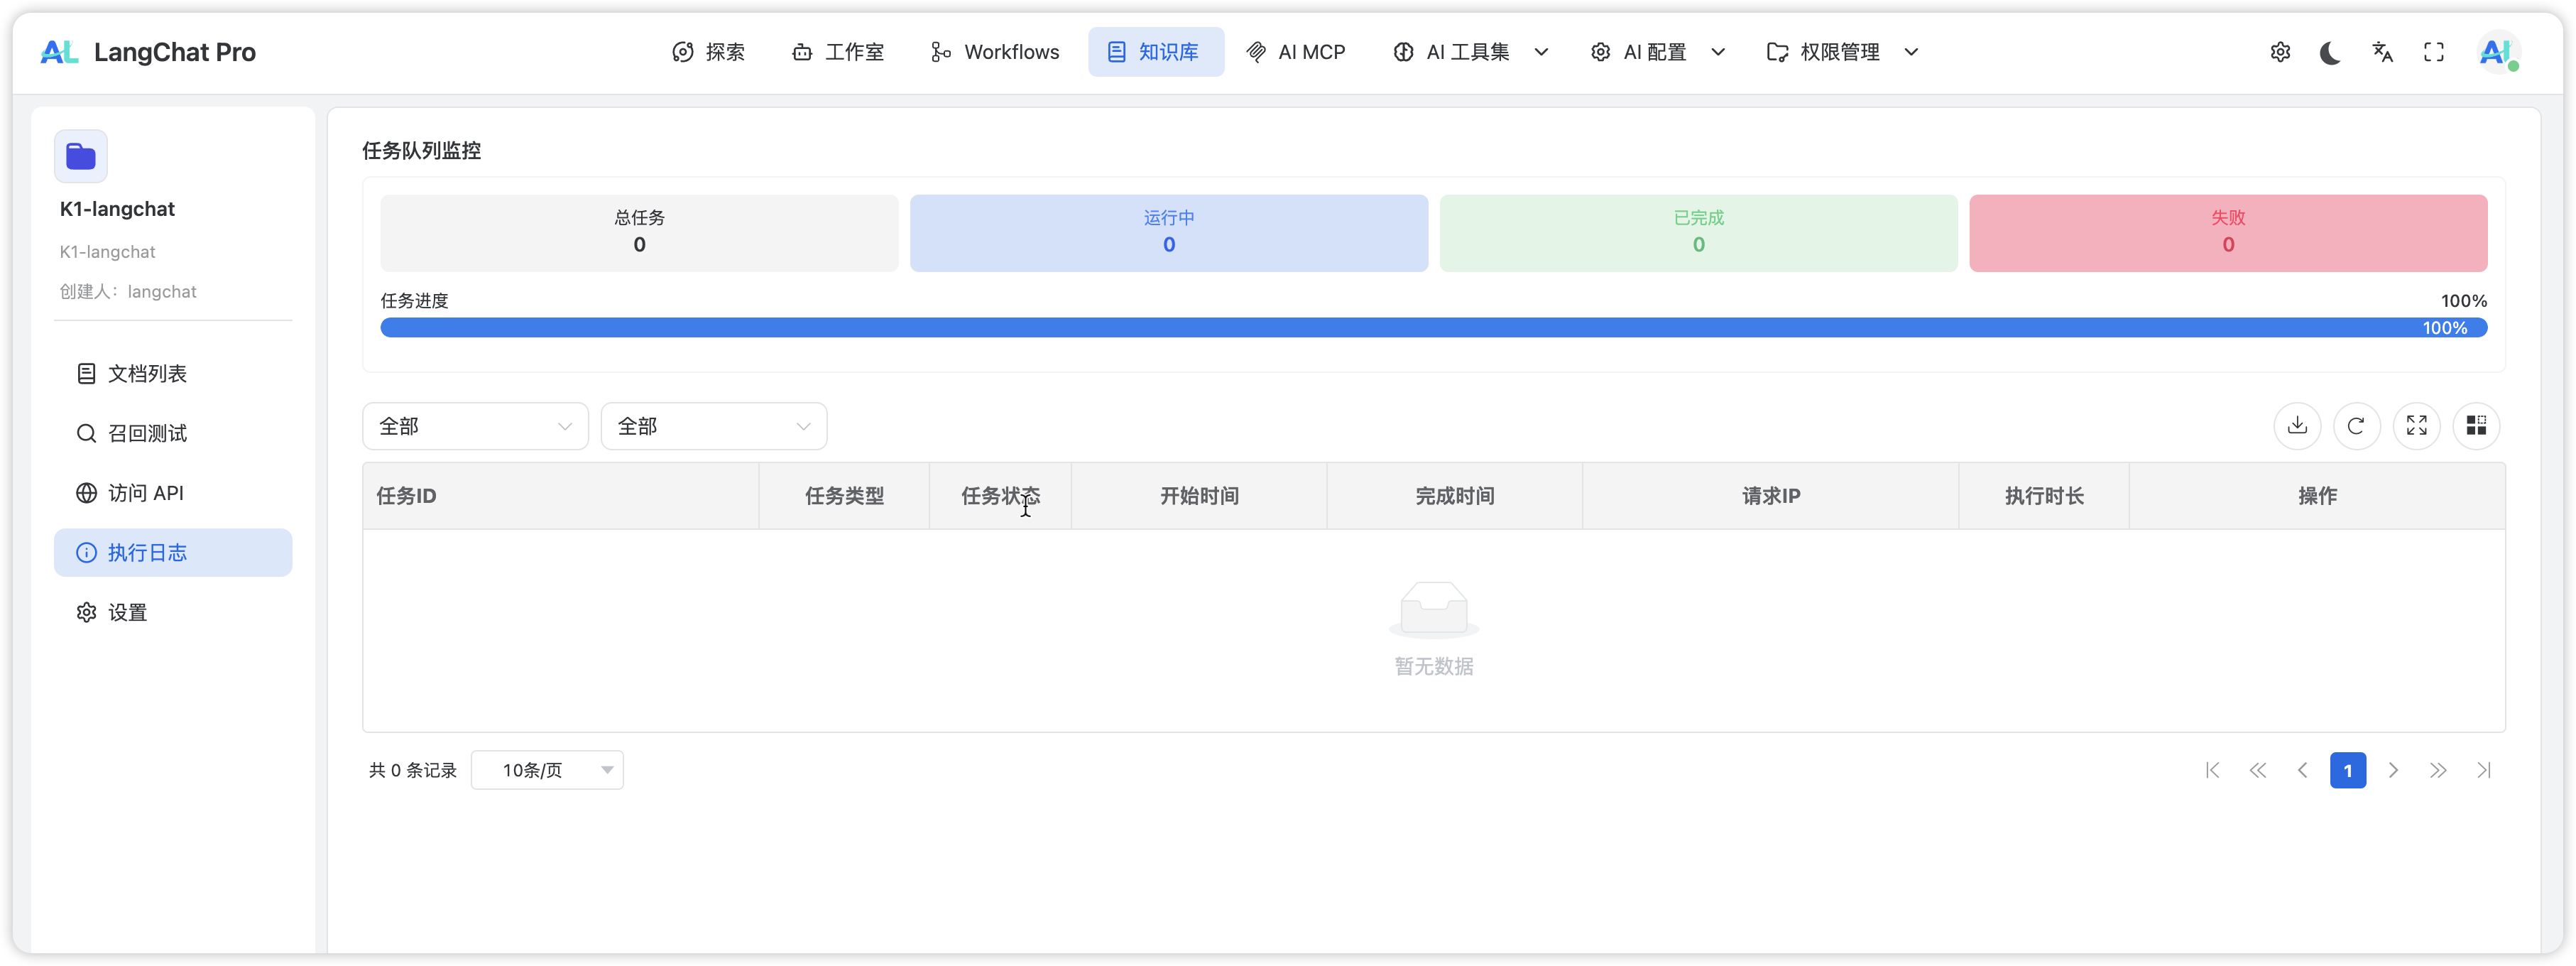Open the second 全部 filter dropdown
Image resolution: width=2576 pixels, height=966 pixels.
coord(713,426)
